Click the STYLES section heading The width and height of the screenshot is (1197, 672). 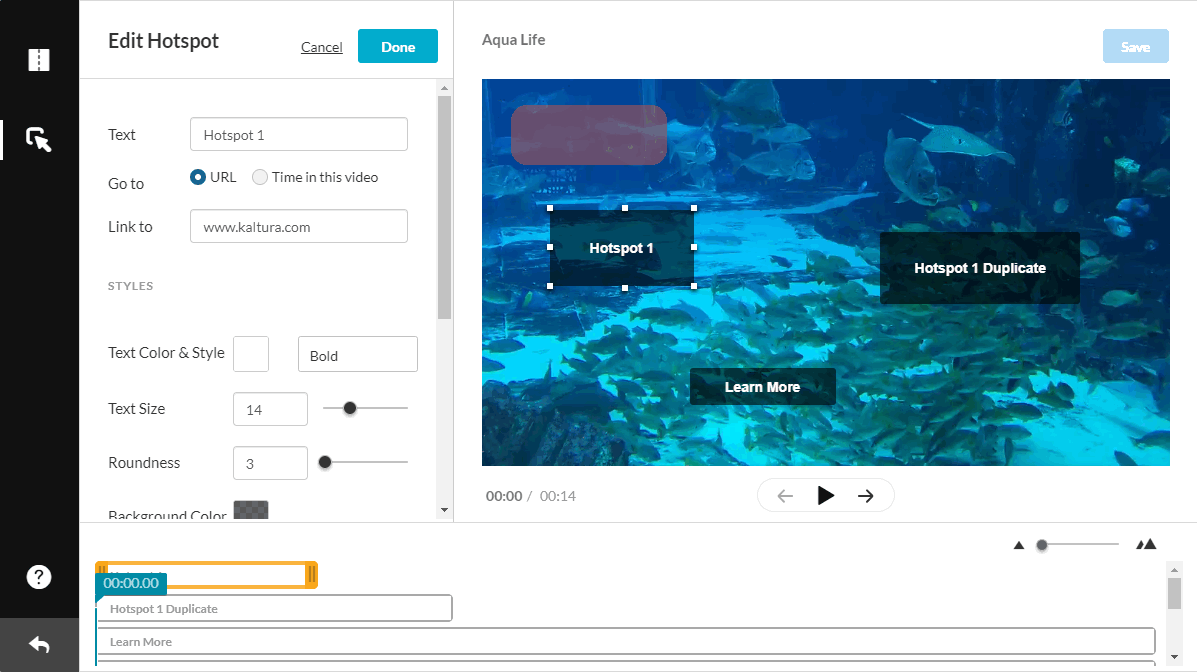(x=131, y=286)
